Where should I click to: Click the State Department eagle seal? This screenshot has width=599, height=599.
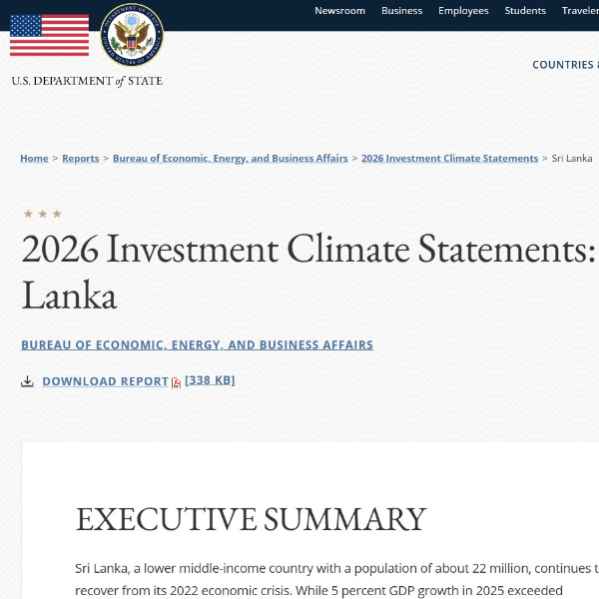pyautogui.click(x=132, y=35)
